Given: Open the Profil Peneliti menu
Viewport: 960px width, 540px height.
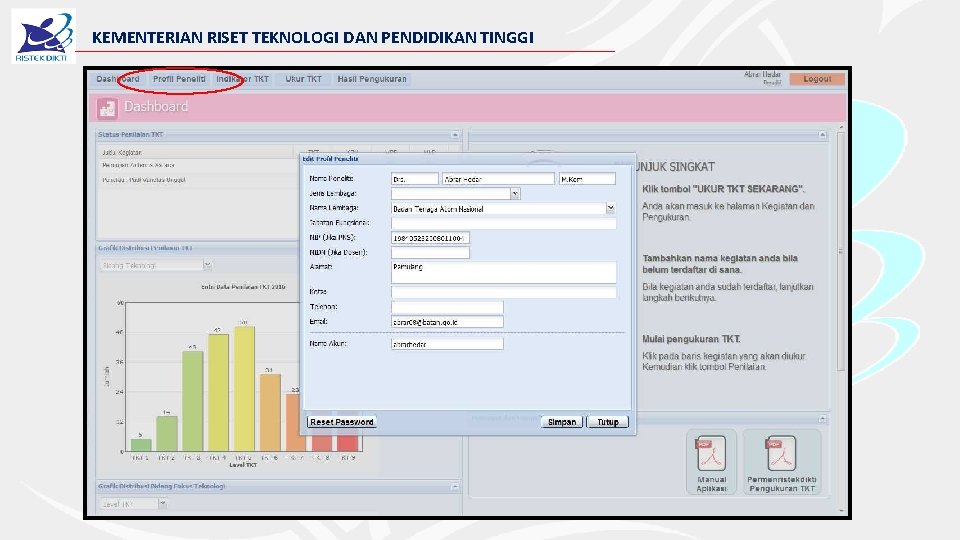Looking at the screenshot, I should point(179,79).
